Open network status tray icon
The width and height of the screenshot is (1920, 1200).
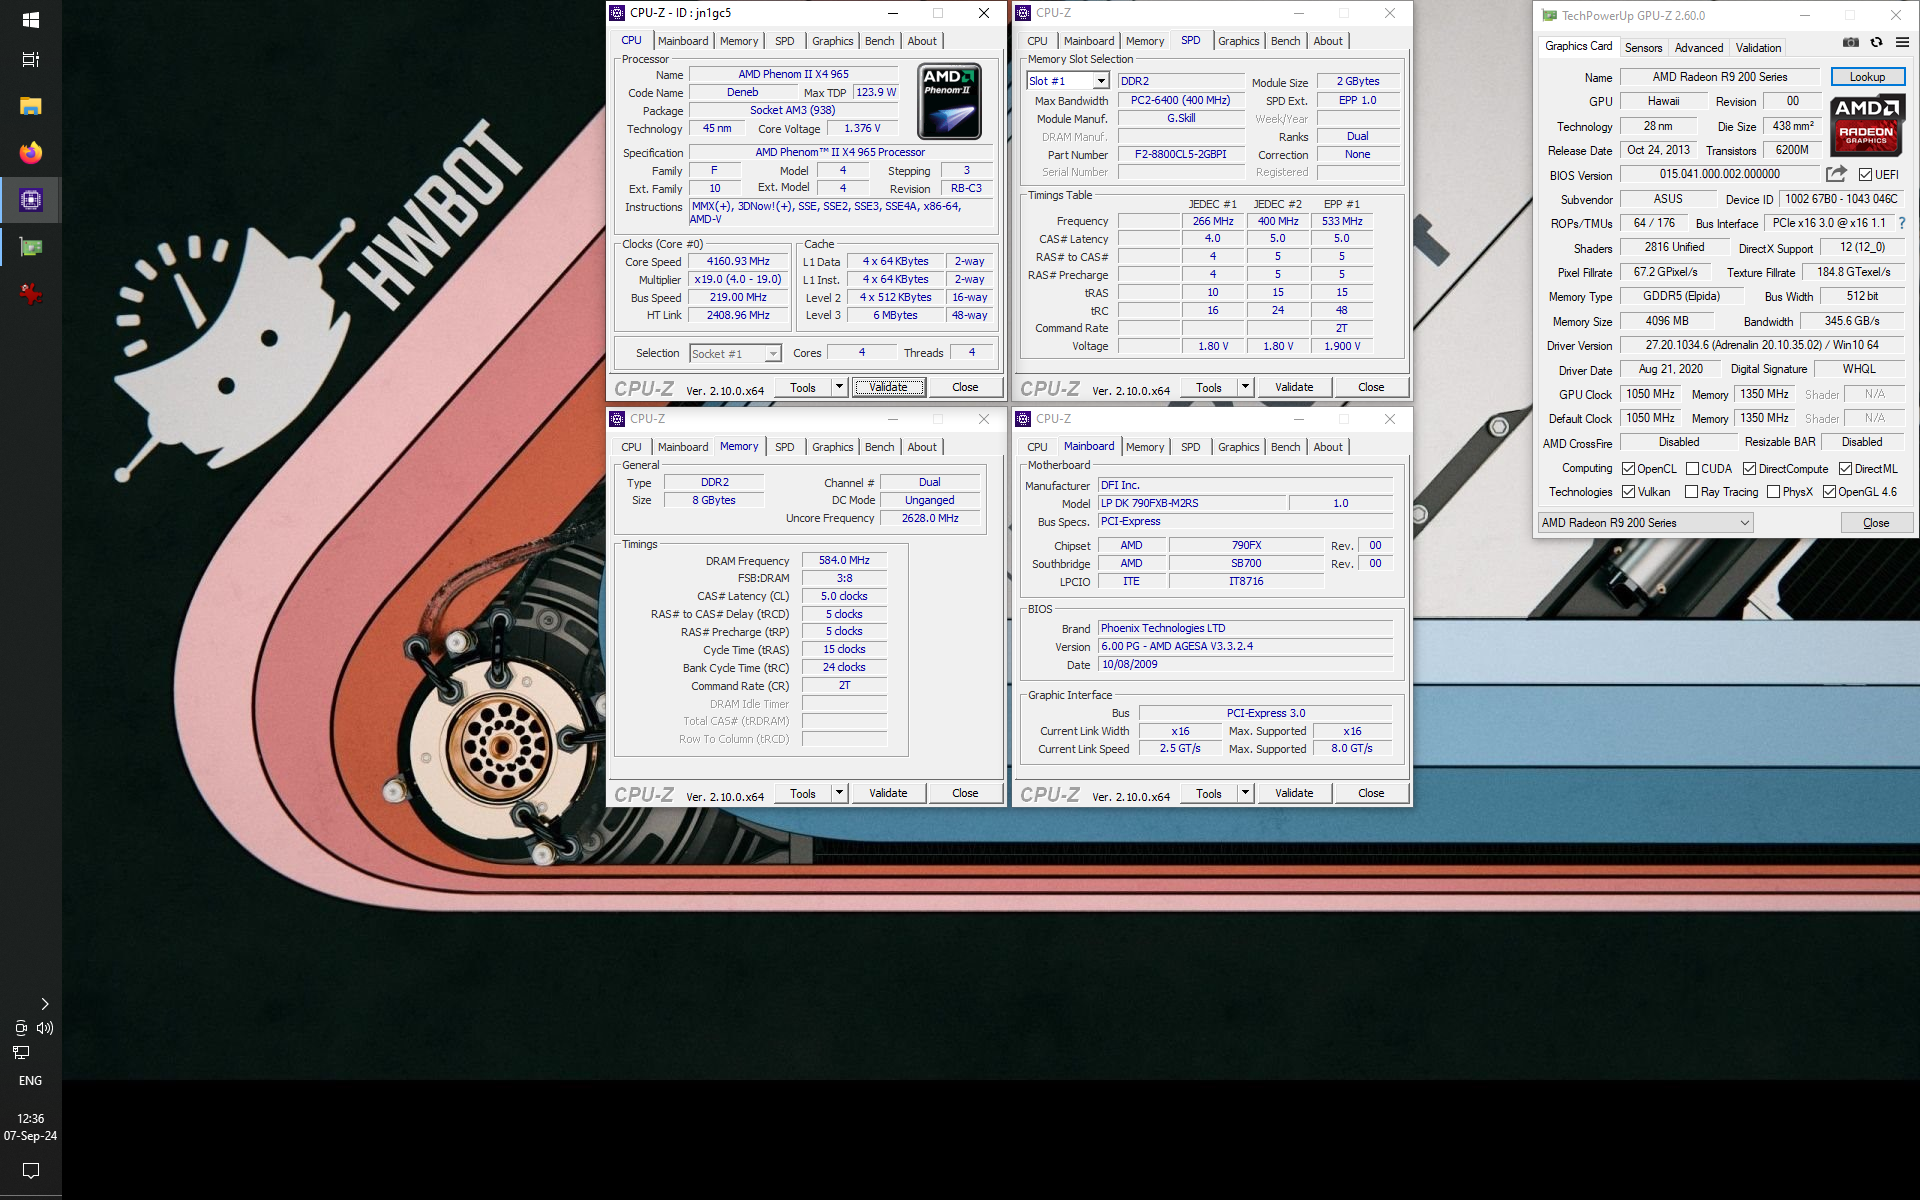tap(21, 1052)
